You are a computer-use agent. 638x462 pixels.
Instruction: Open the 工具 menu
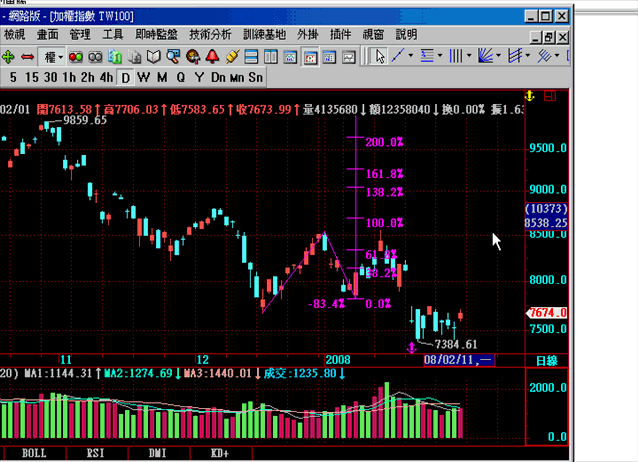[x=113, y=34]
